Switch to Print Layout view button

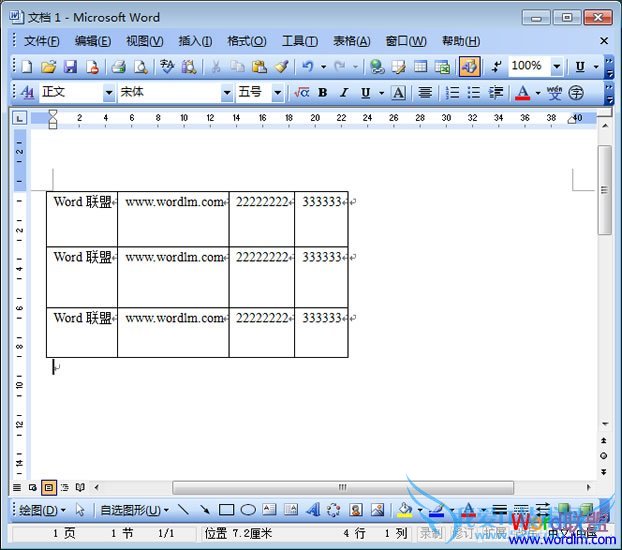point(49,487)
